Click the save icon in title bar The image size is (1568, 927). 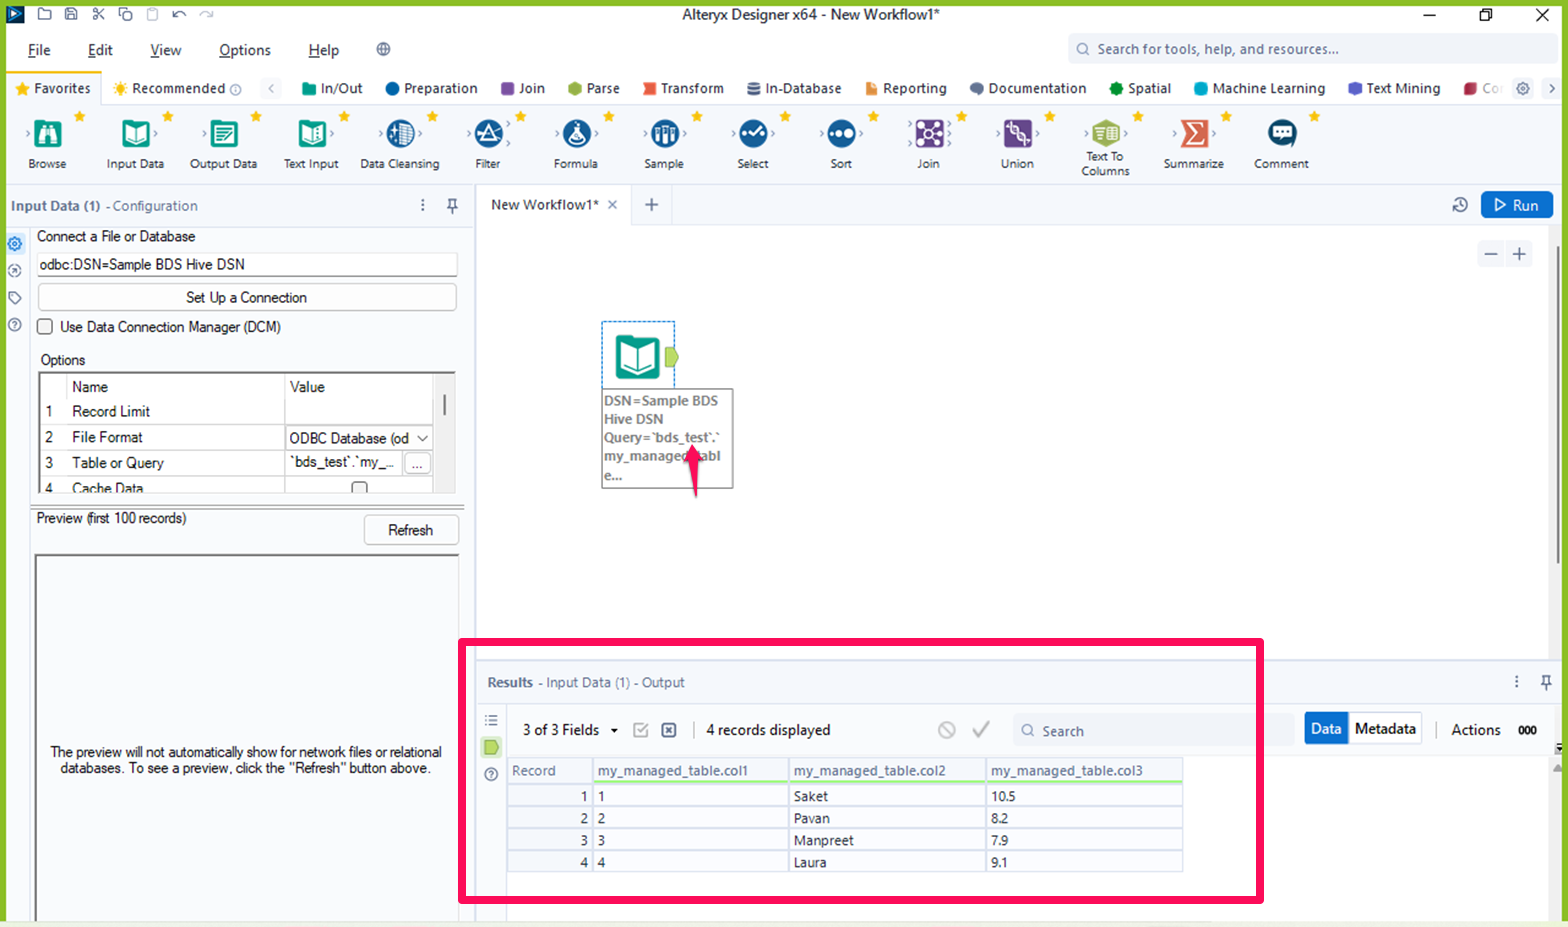click(71, 14)
